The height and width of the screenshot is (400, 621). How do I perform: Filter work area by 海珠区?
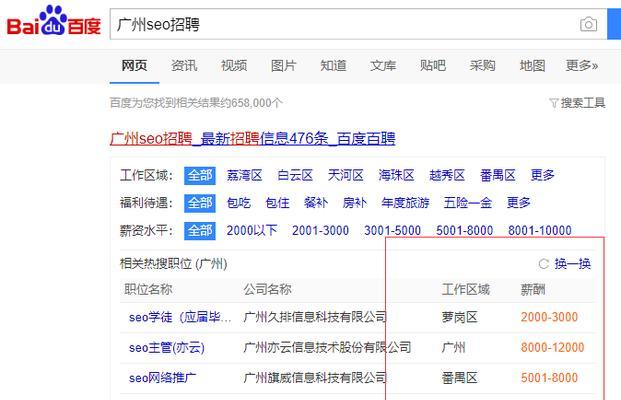click(x=396, y=175)
